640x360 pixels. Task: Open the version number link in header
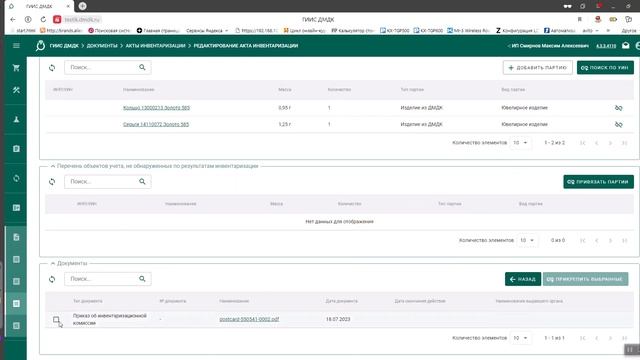point(606,46)
